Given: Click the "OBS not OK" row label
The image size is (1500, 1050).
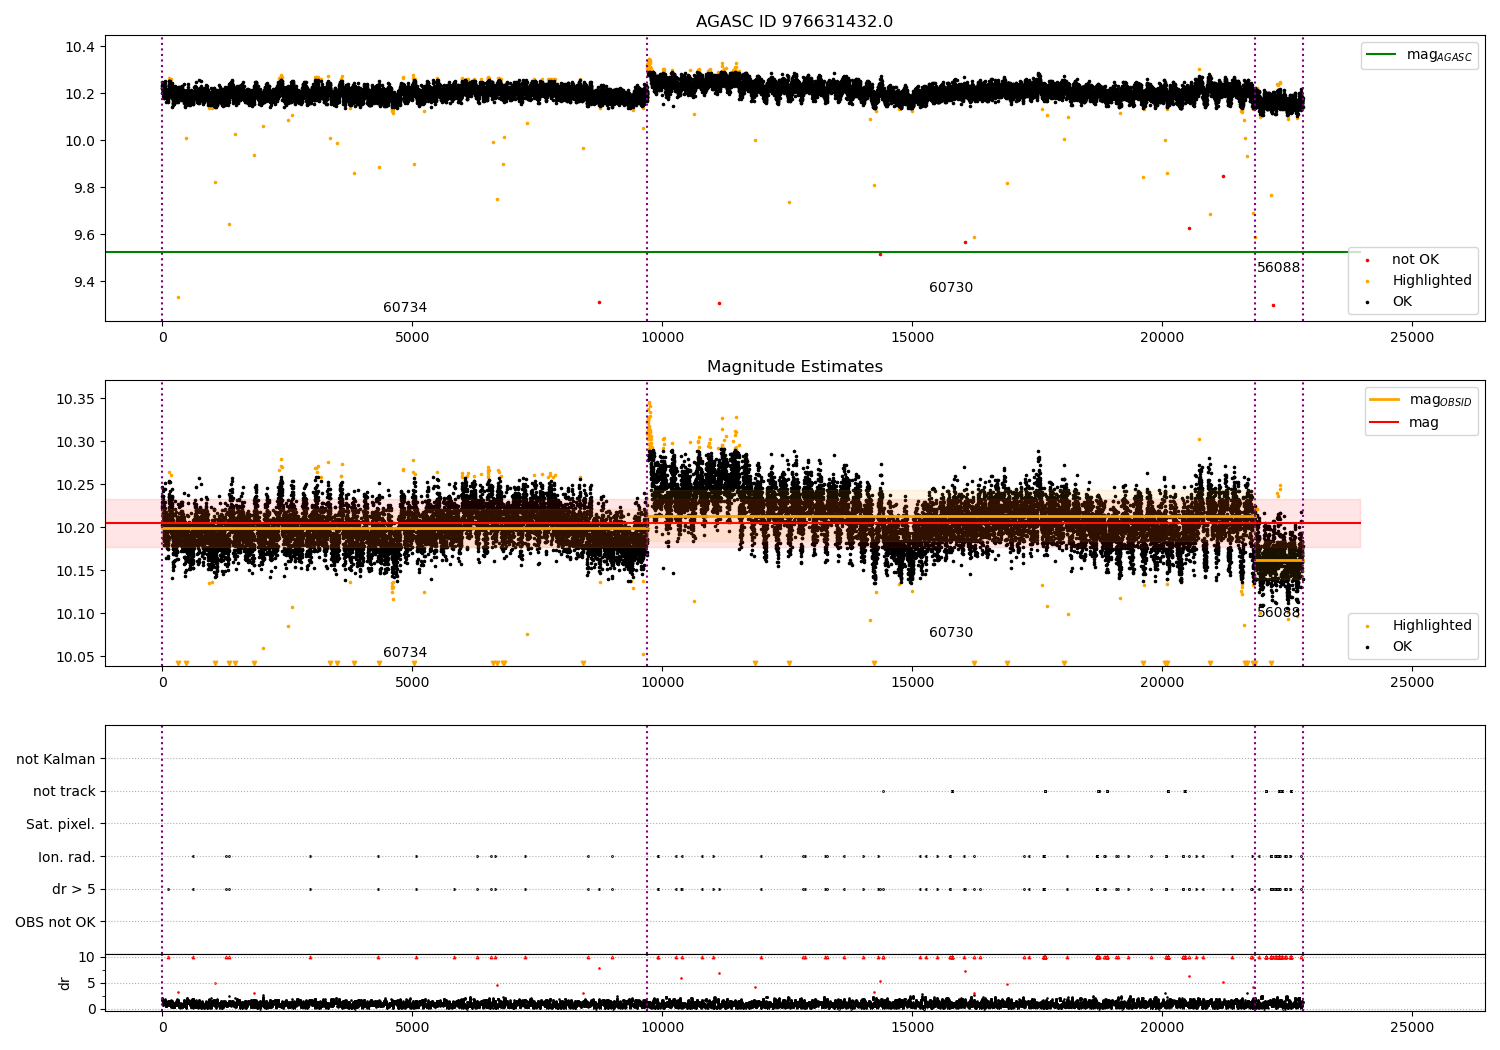Looking at the screenshot, I should pos(56,922).
